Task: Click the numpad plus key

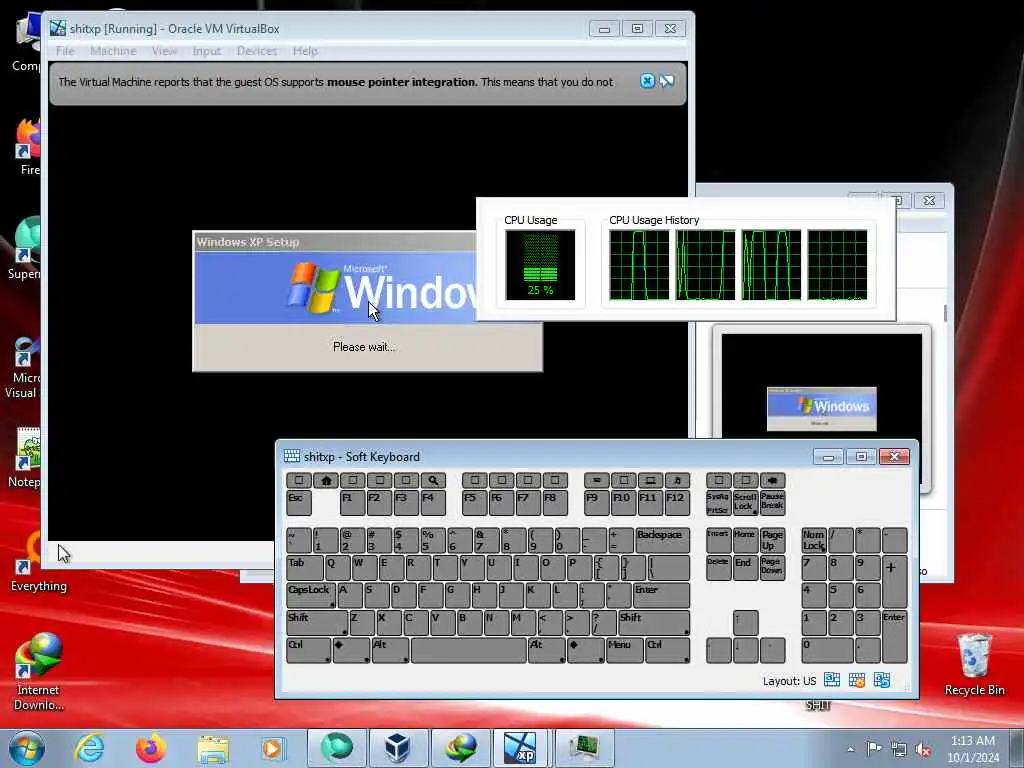Action: pyautogui.click(x=895, y=581)
